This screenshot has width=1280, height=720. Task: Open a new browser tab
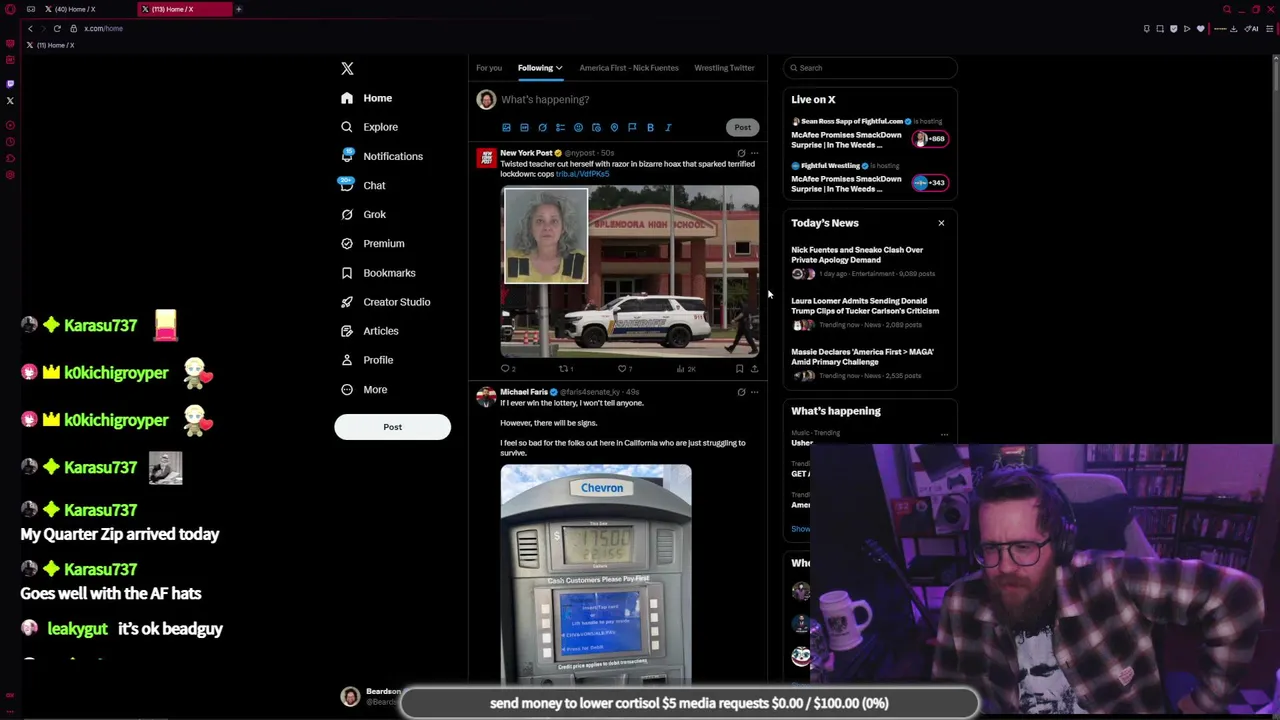(x=239, y=9)
